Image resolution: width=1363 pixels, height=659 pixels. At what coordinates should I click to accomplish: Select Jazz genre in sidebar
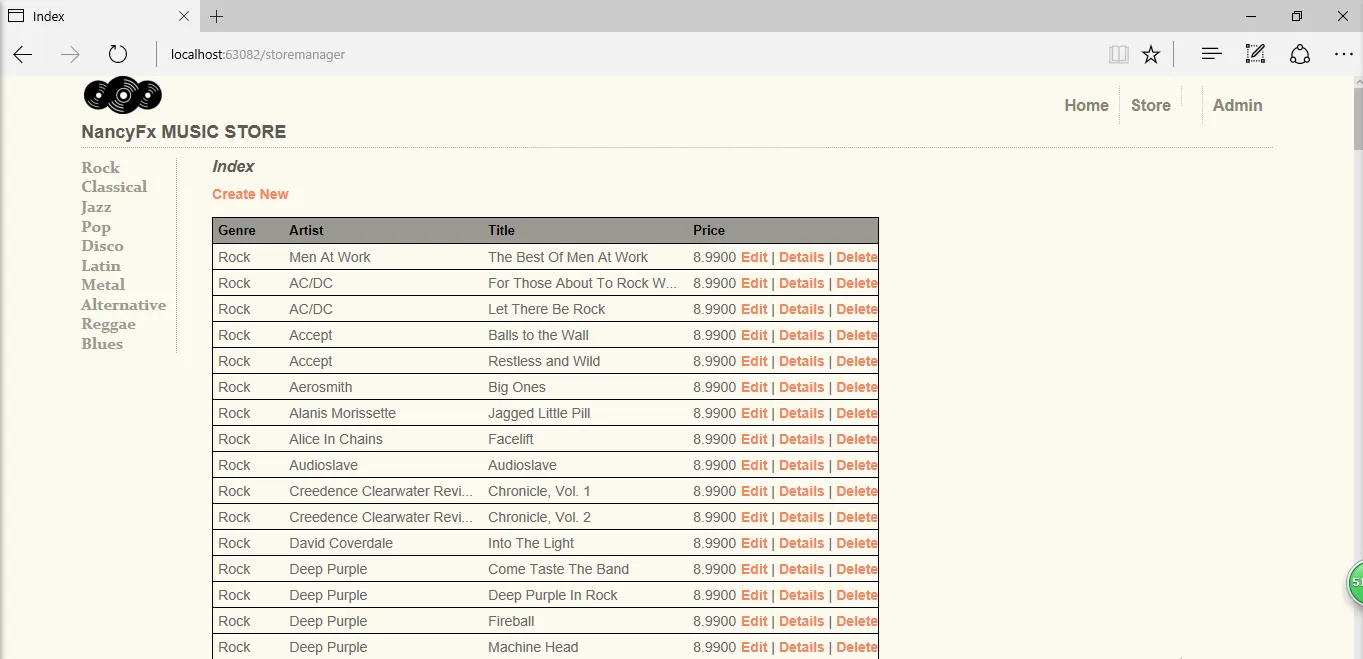click(x=96, y=207)
